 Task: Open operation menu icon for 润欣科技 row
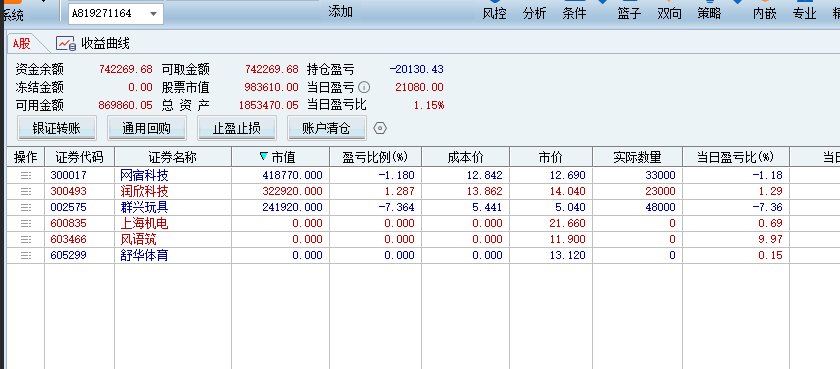pyautogui.click(x=26, y=191)
